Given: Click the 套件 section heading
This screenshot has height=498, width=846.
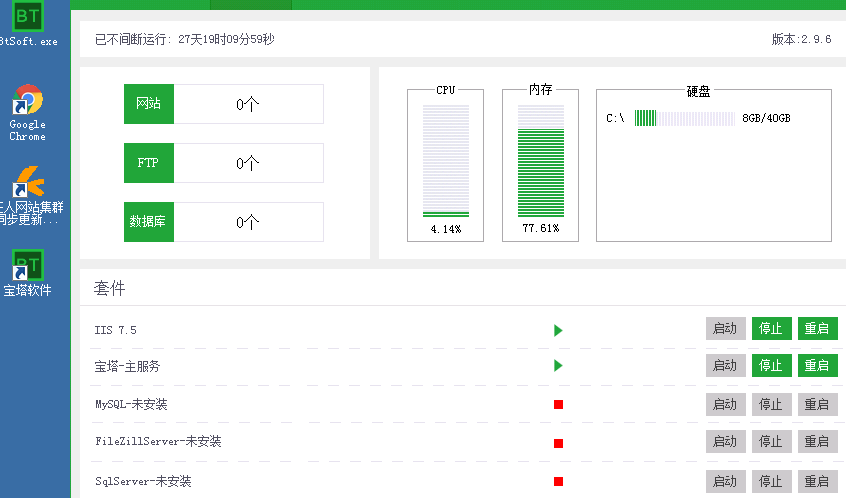Looking at the screenshot, I should tap(110, 288).
